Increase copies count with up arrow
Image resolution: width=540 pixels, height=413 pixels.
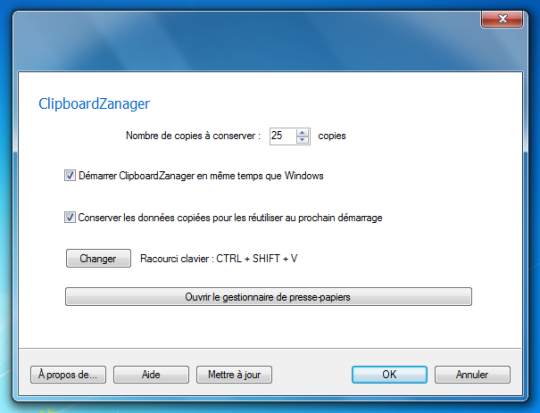[x=302, y=132]
